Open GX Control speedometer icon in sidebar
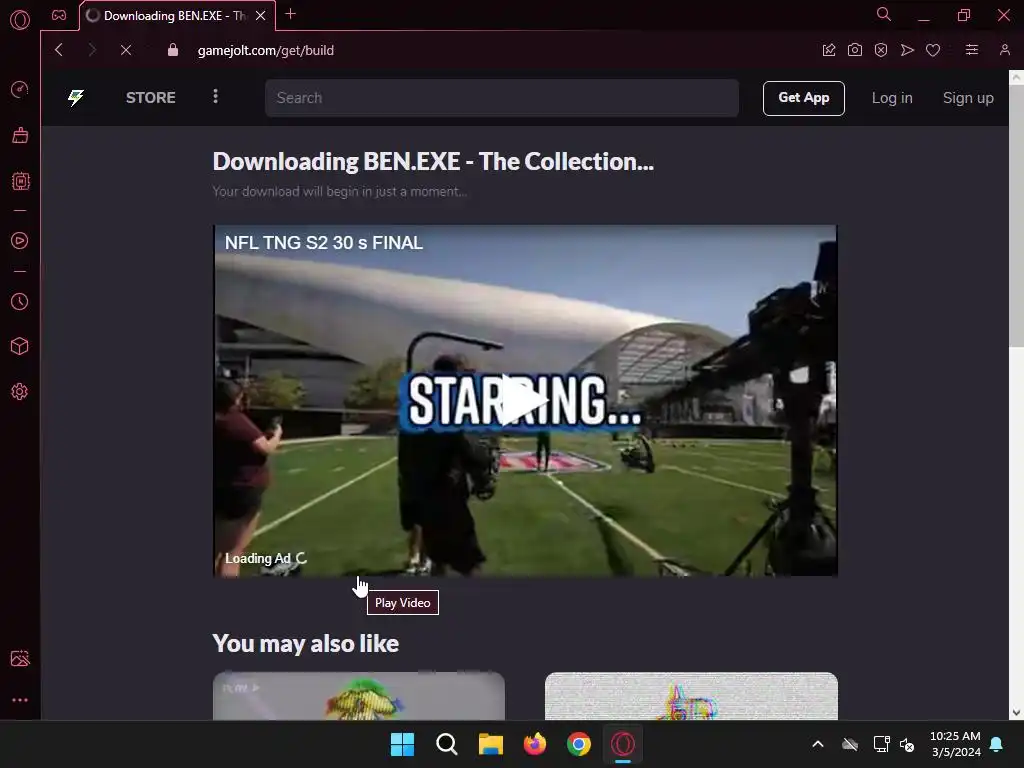The width and height of the screenshot is (1024, 768). [20, 89]
